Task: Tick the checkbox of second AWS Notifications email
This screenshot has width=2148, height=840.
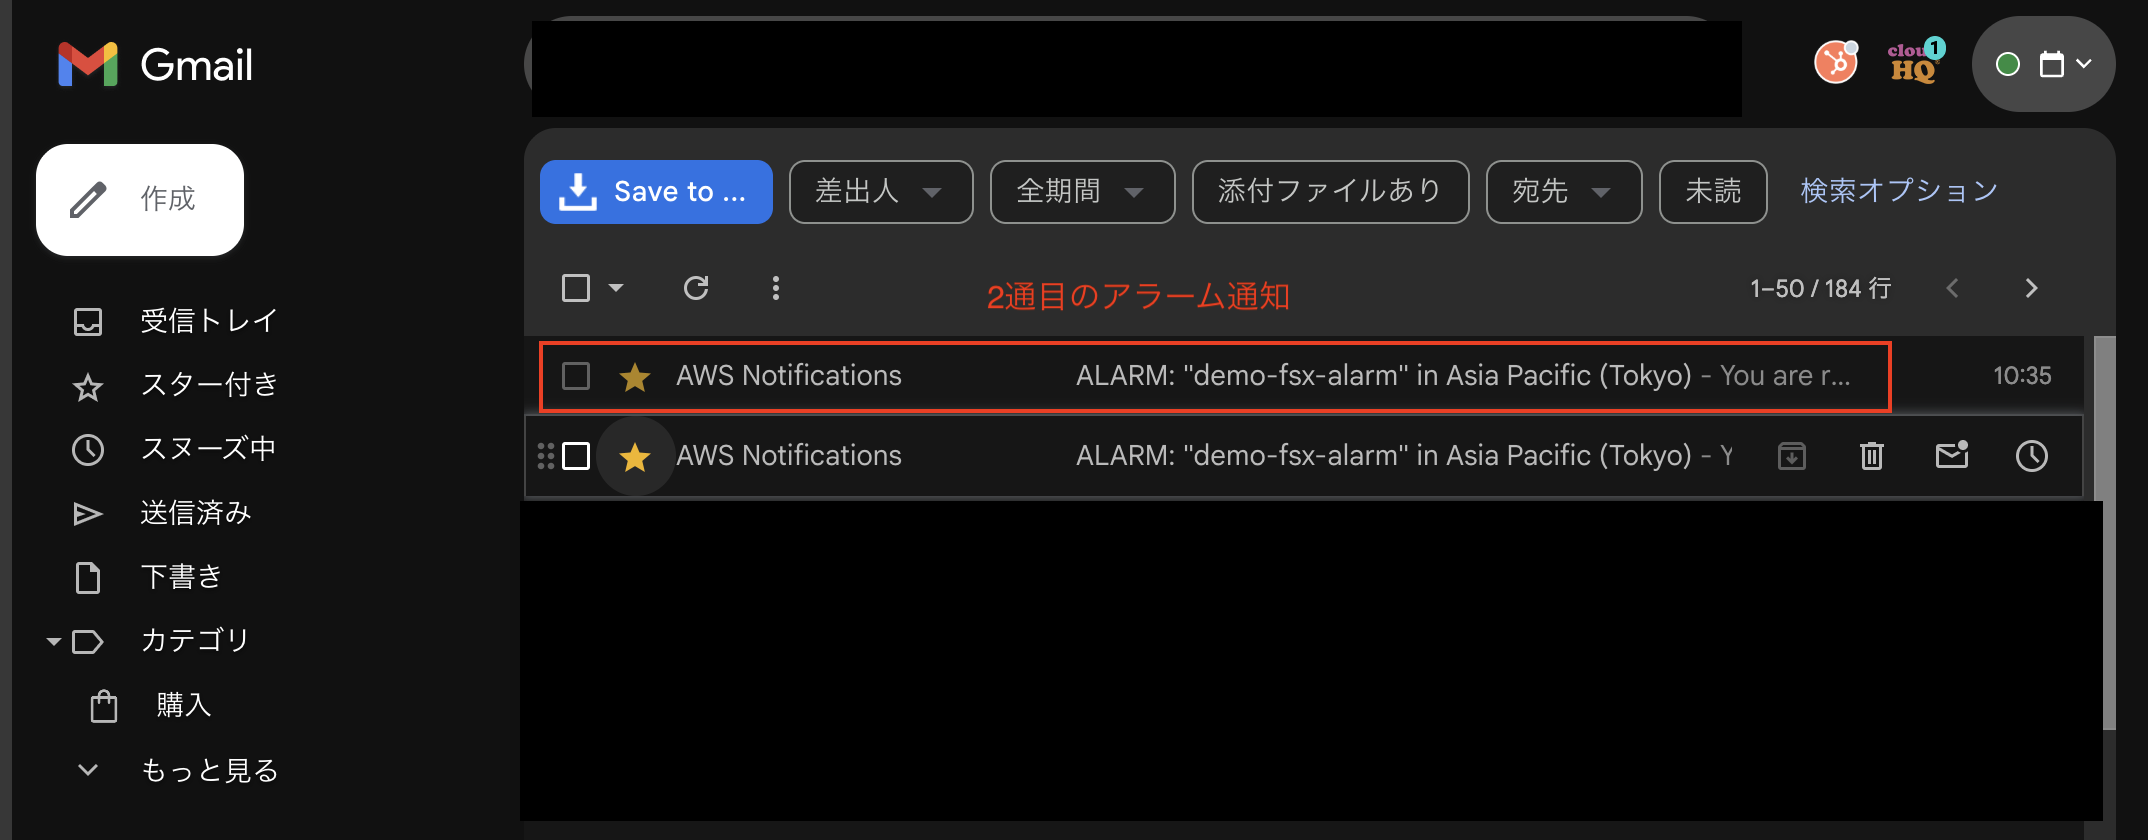Action: 576,456
